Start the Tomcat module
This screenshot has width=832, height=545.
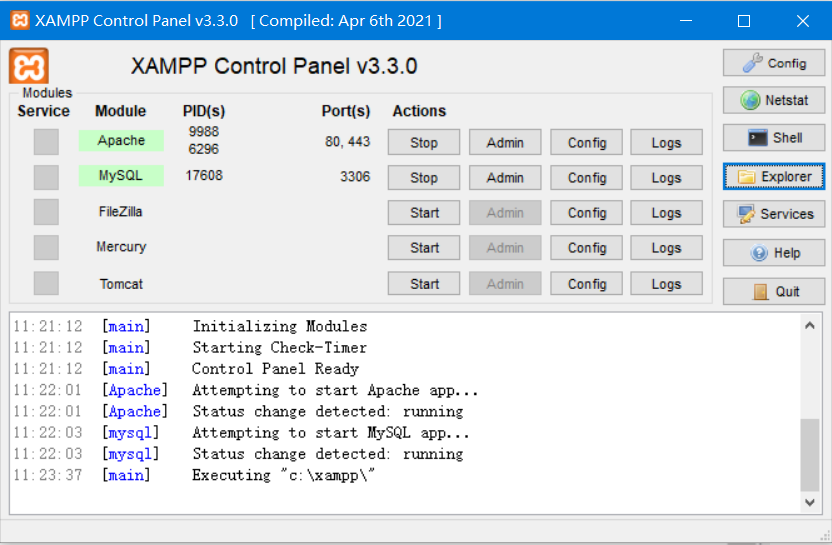tap(423, 283)
